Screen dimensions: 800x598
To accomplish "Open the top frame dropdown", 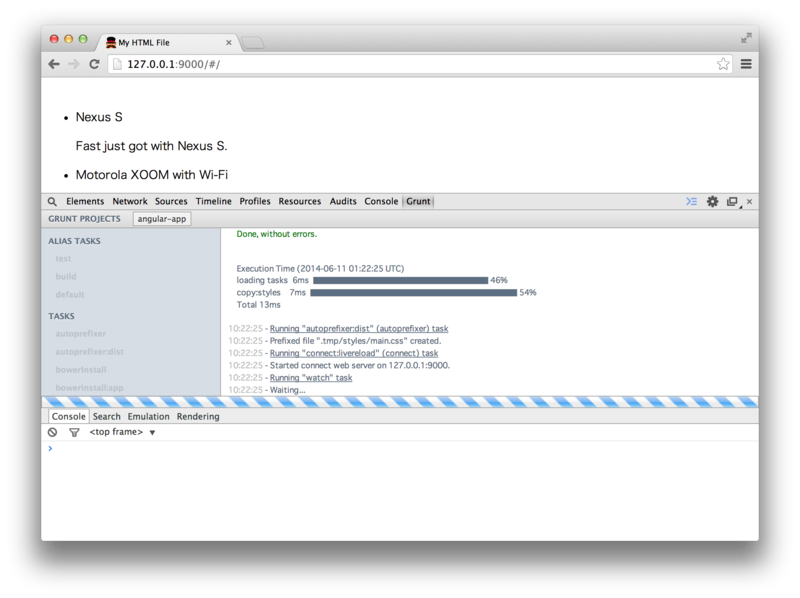I will pyautogui.click(x=122, y=432).
